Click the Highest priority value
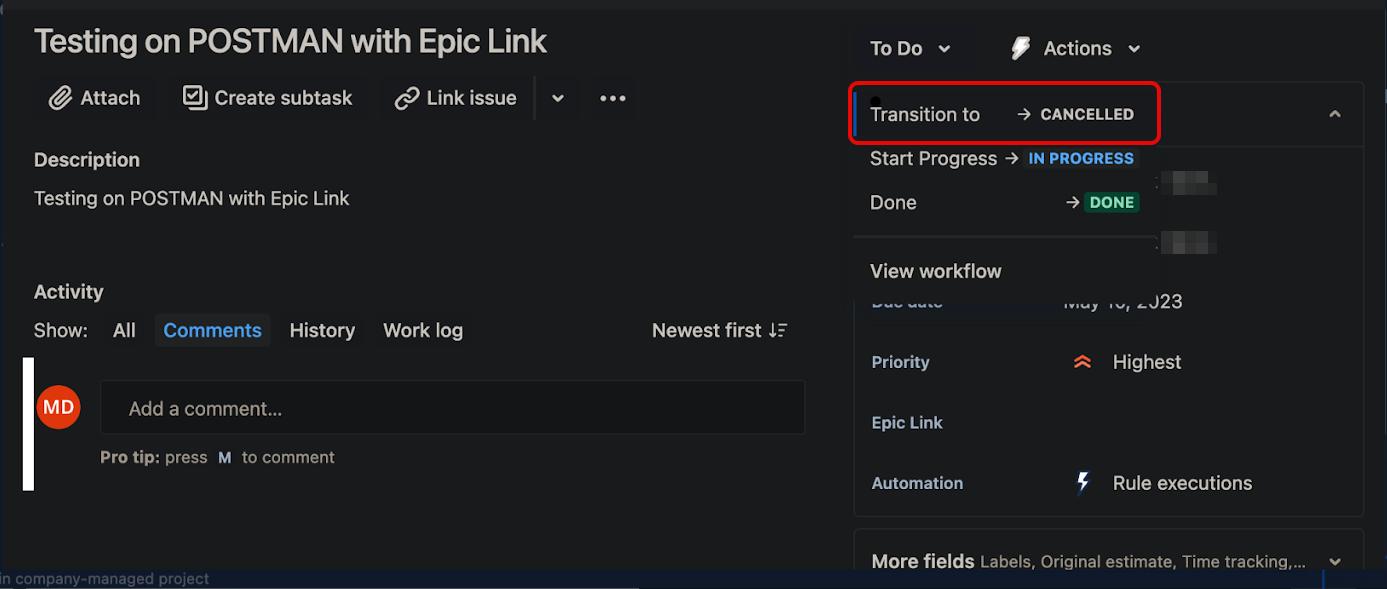The image size is (1387, 589). tap(1146, 362)
